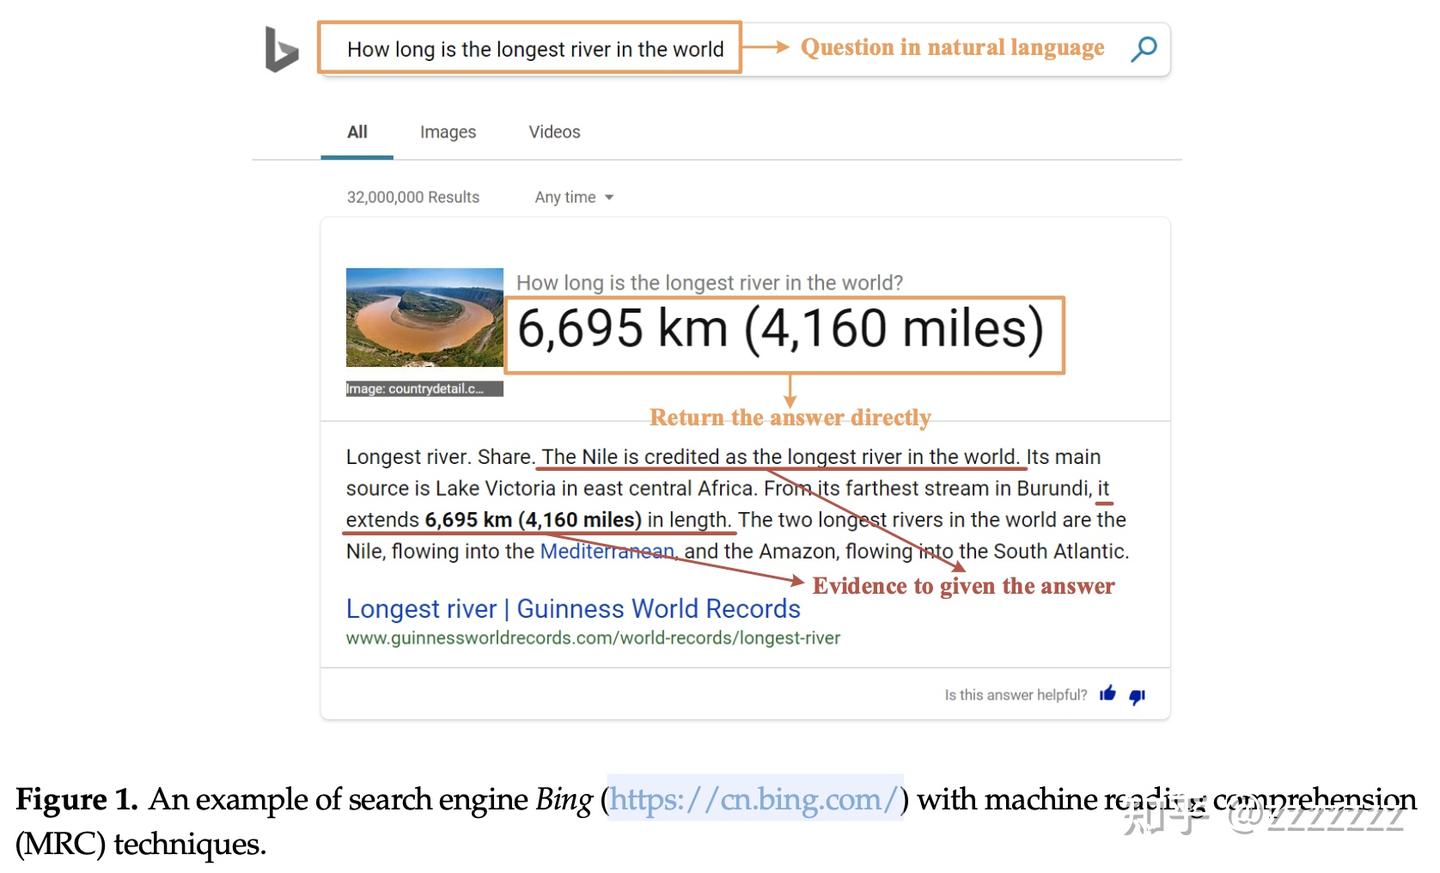The height and width of the screenshot is (873, 1440).
Task: Click the thumbs up icon for answer feedback
Action: pos(1107,694)
